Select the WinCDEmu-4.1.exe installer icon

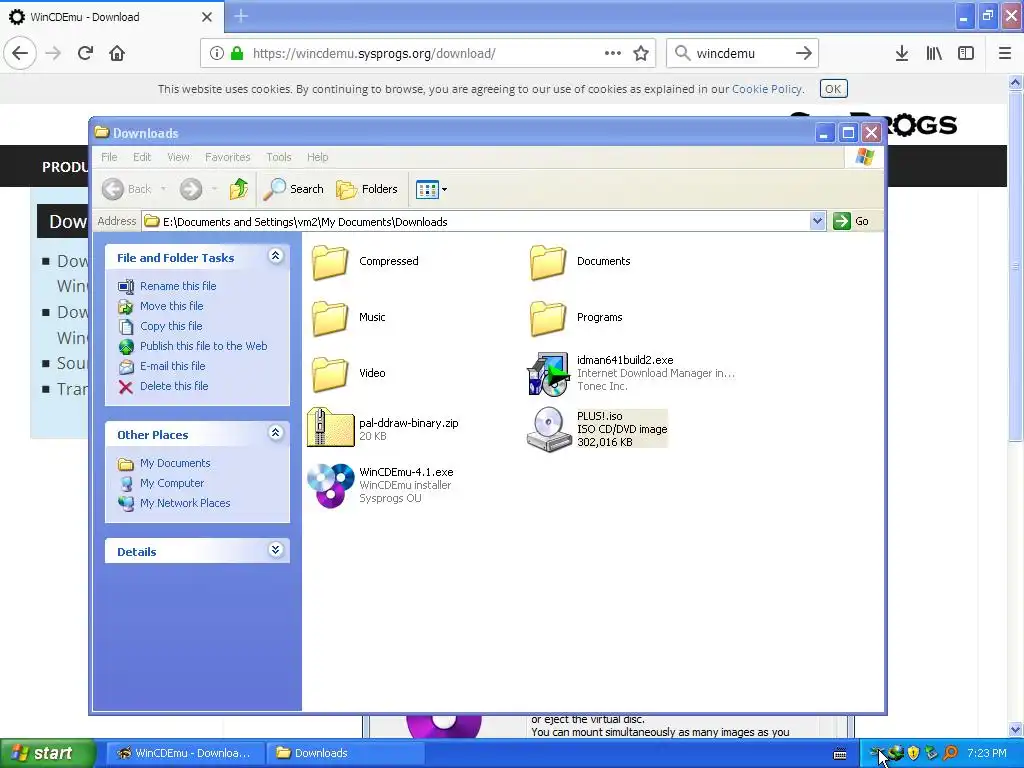click(330, 485)
